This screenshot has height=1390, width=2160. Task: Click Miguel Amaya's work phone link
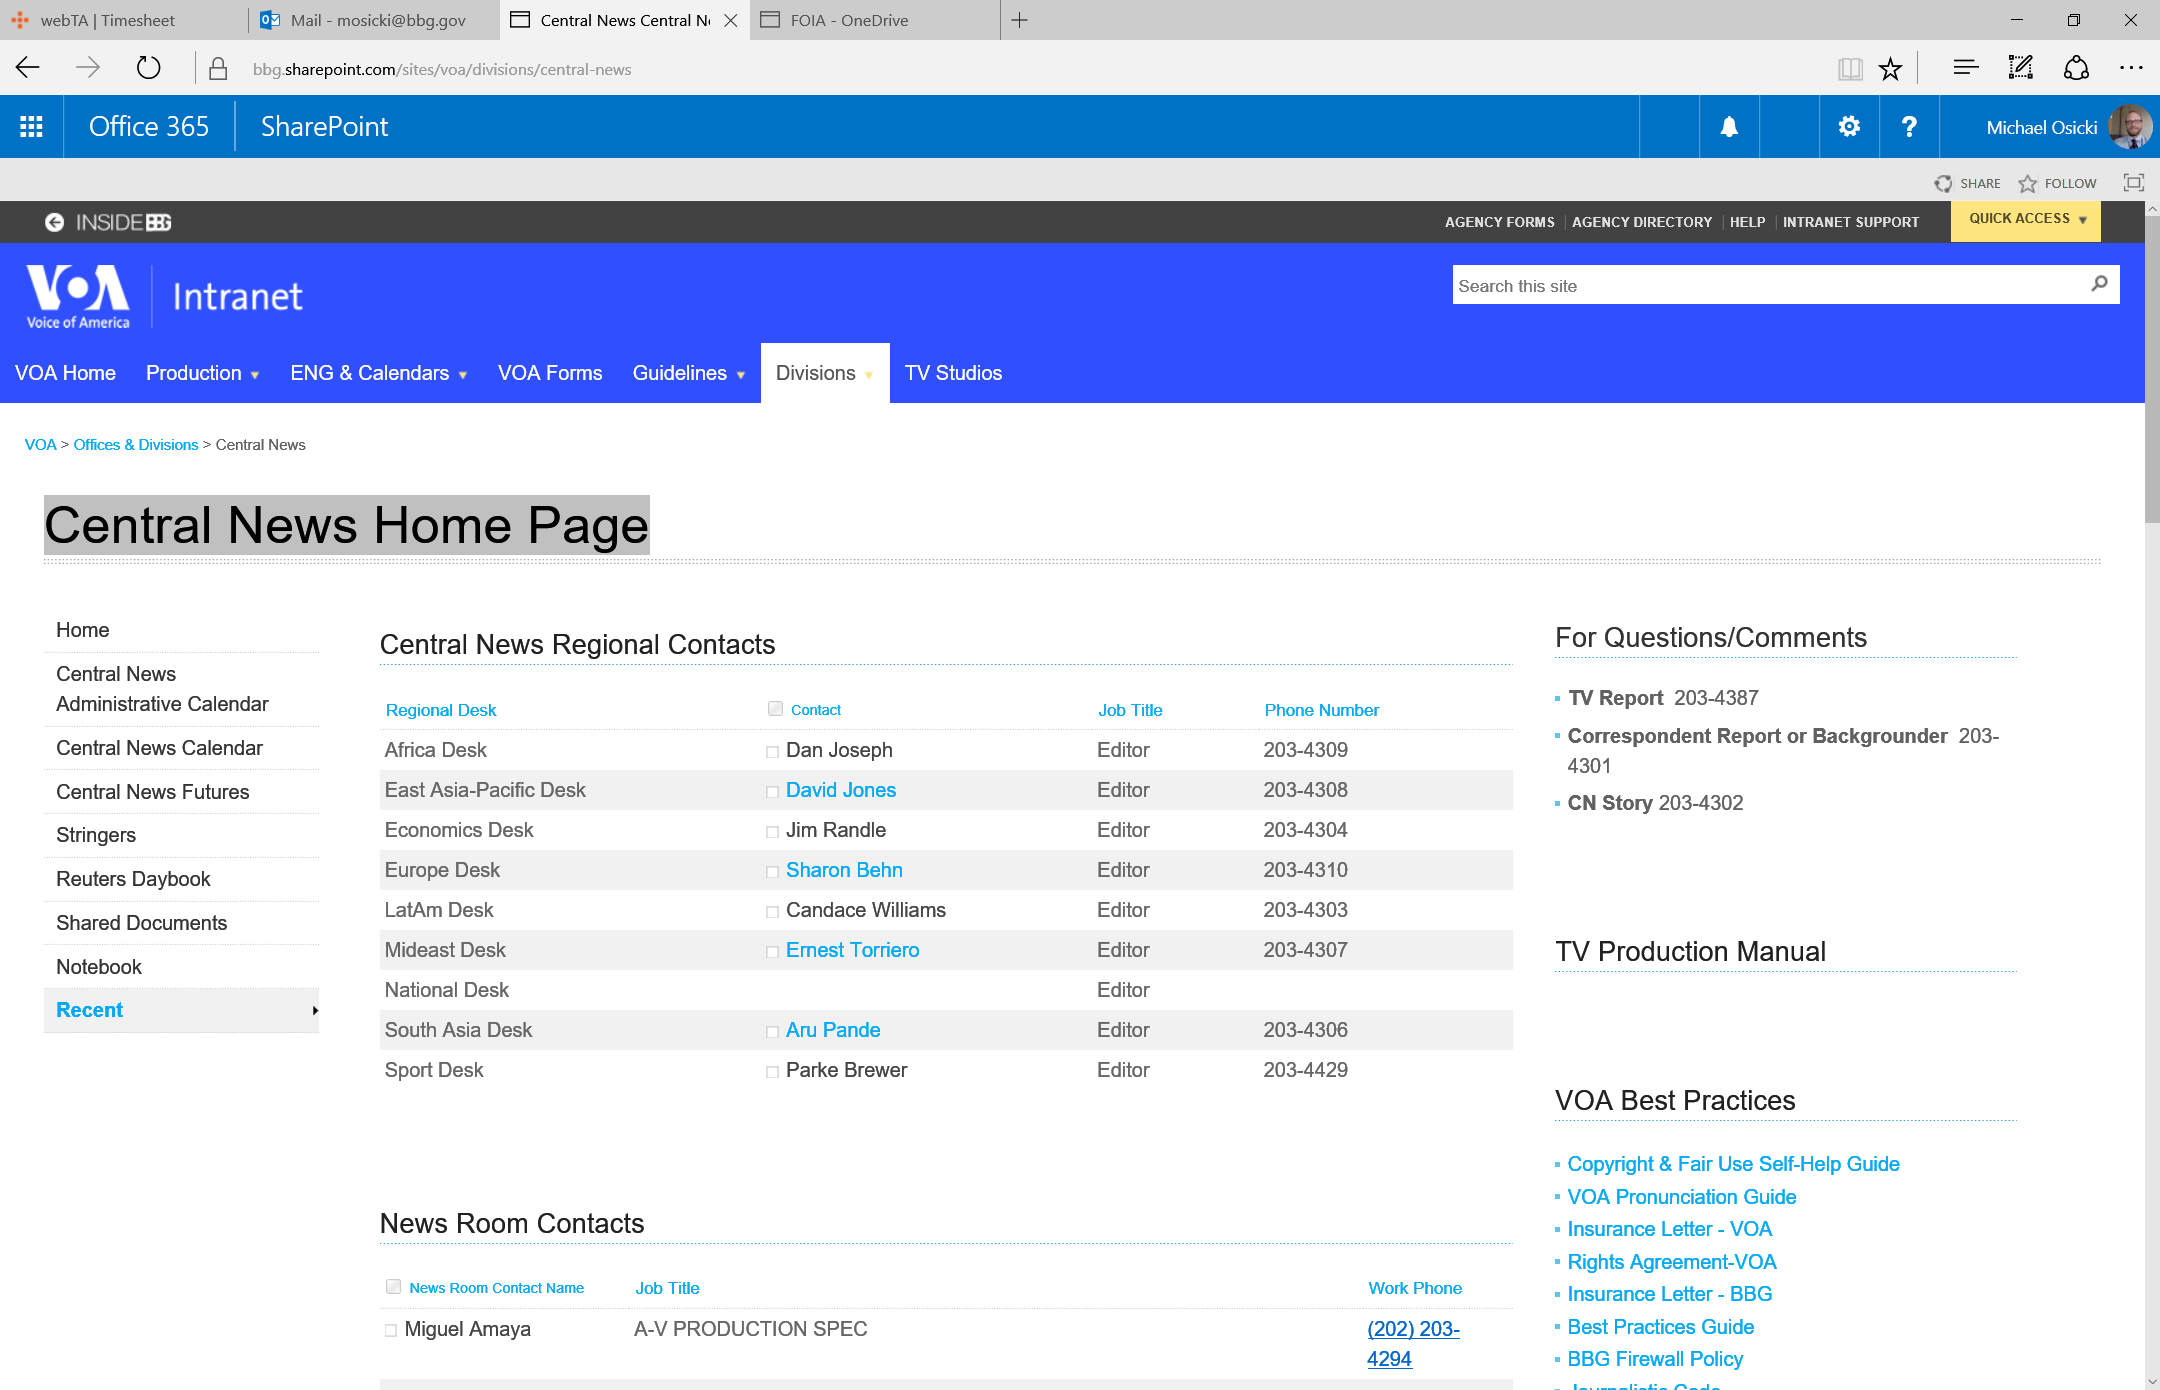coord(1413,1344)
